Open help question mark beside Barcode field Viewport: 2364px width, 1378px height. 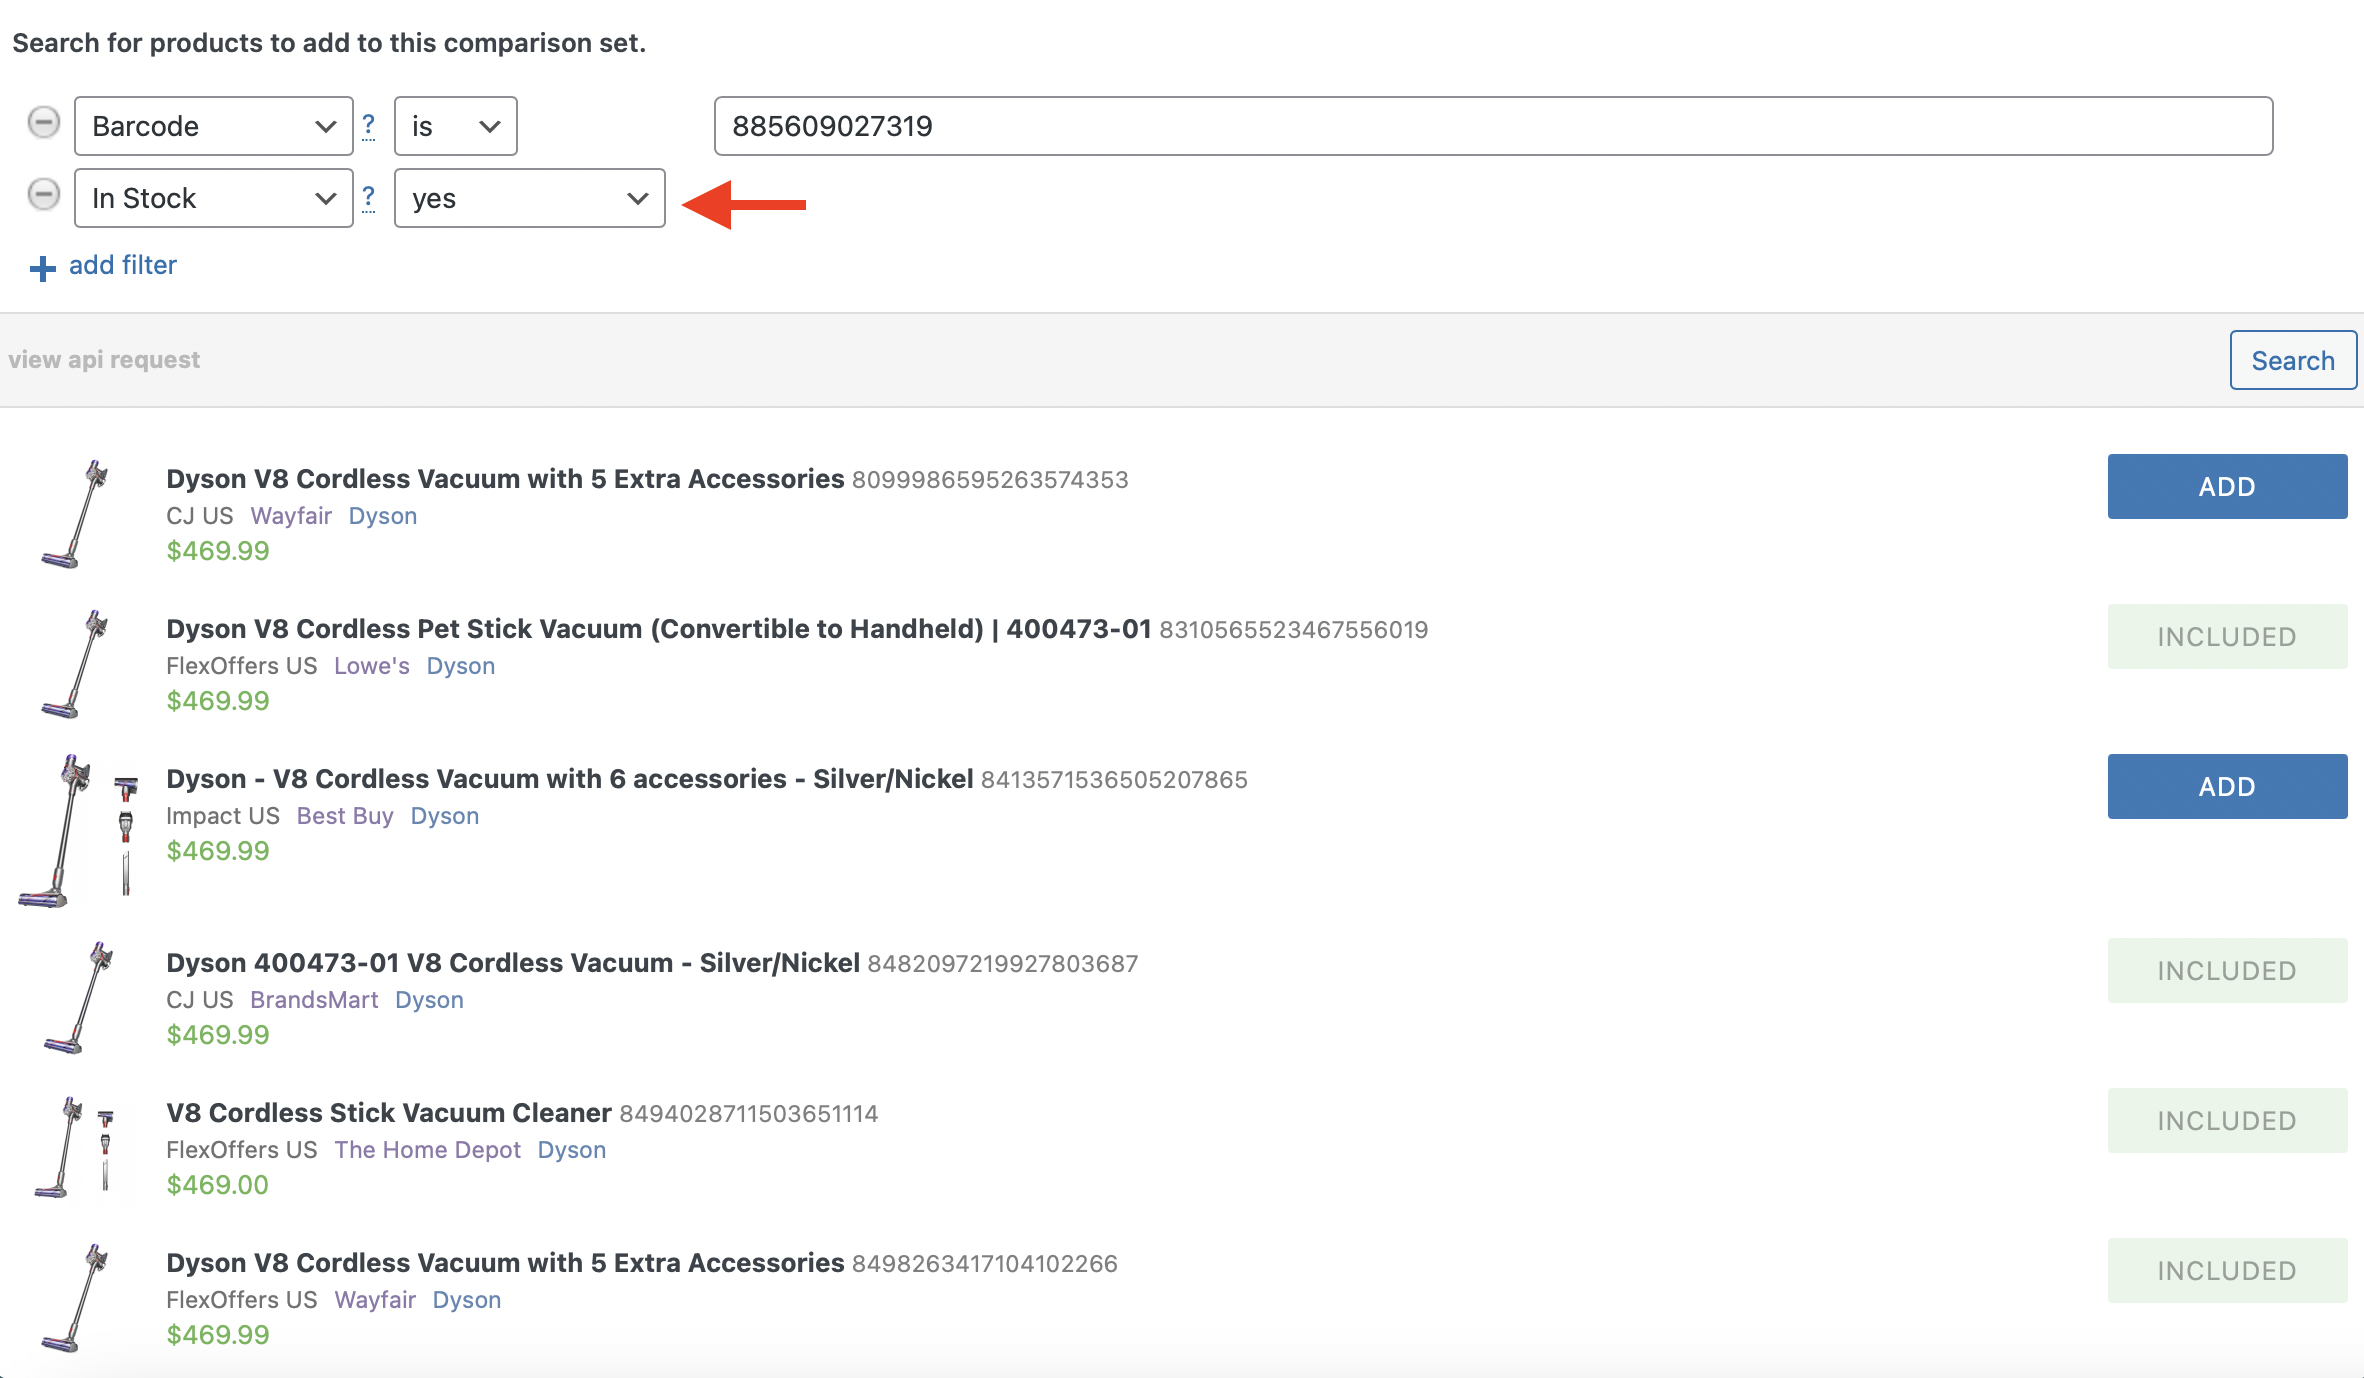tap(369, 125)
